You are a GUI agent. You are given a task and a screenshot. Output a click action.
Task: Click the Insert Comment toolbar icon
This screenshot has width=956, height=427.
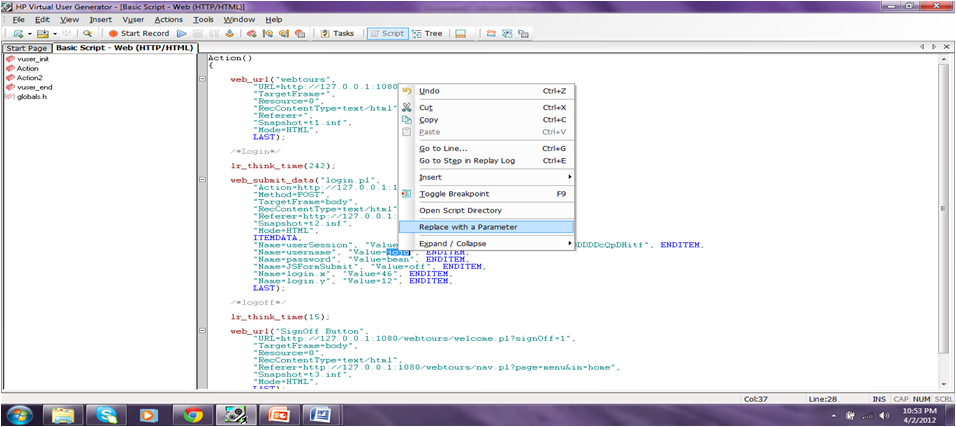pyautogui.click(x=299, y=34)
